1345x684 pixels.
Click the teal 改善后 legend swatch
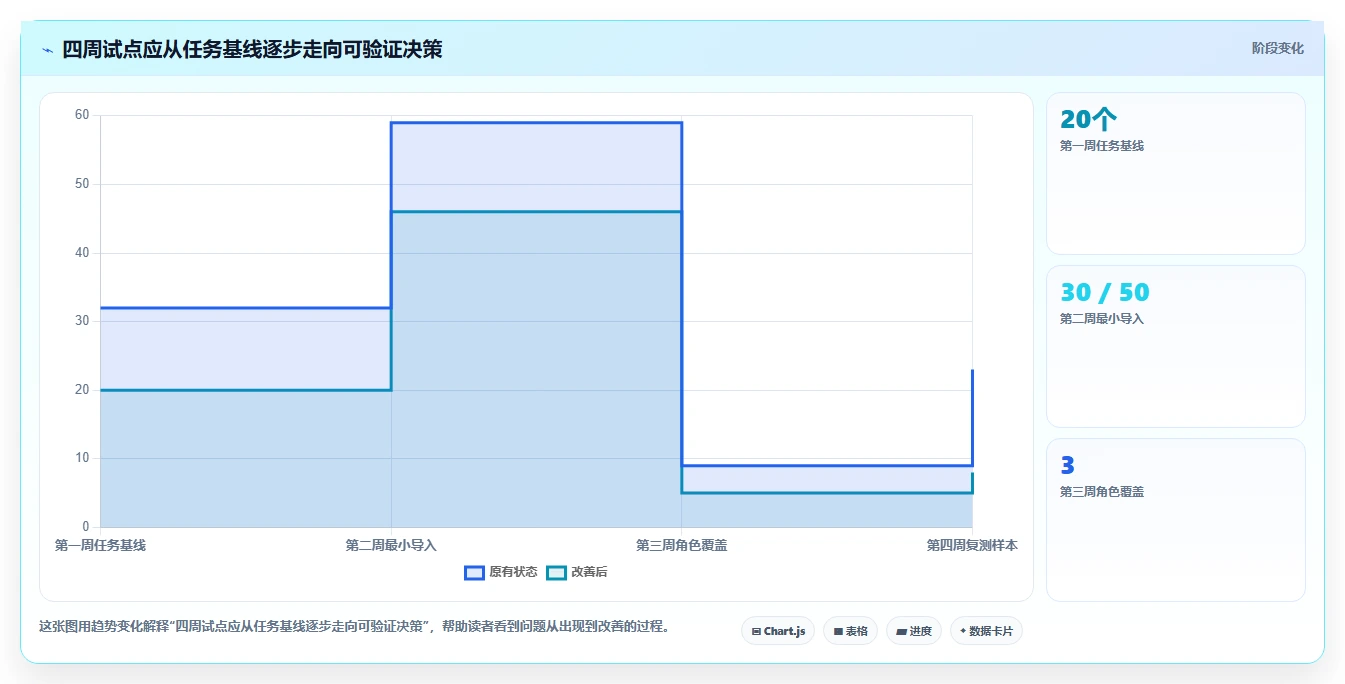pyautogui.click(x=557, y=572)
